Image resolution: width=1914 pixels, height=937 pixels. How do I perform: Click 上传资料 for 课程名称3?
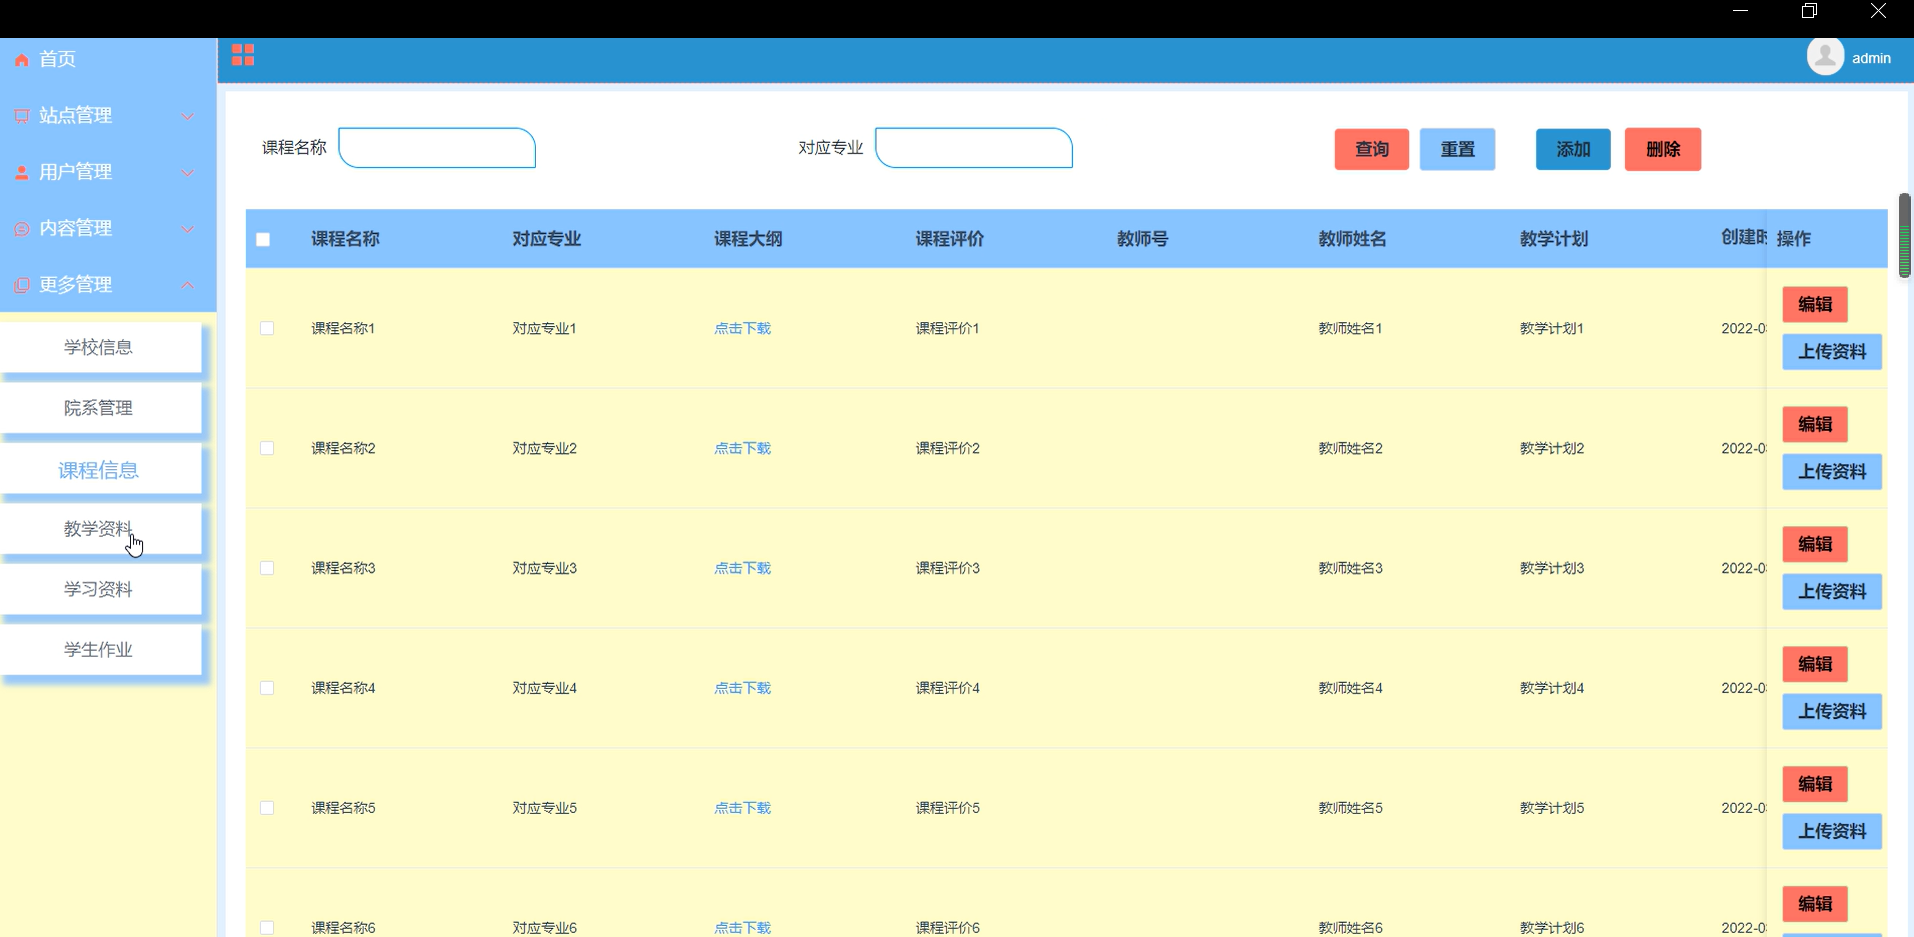tap(1832, 592)
